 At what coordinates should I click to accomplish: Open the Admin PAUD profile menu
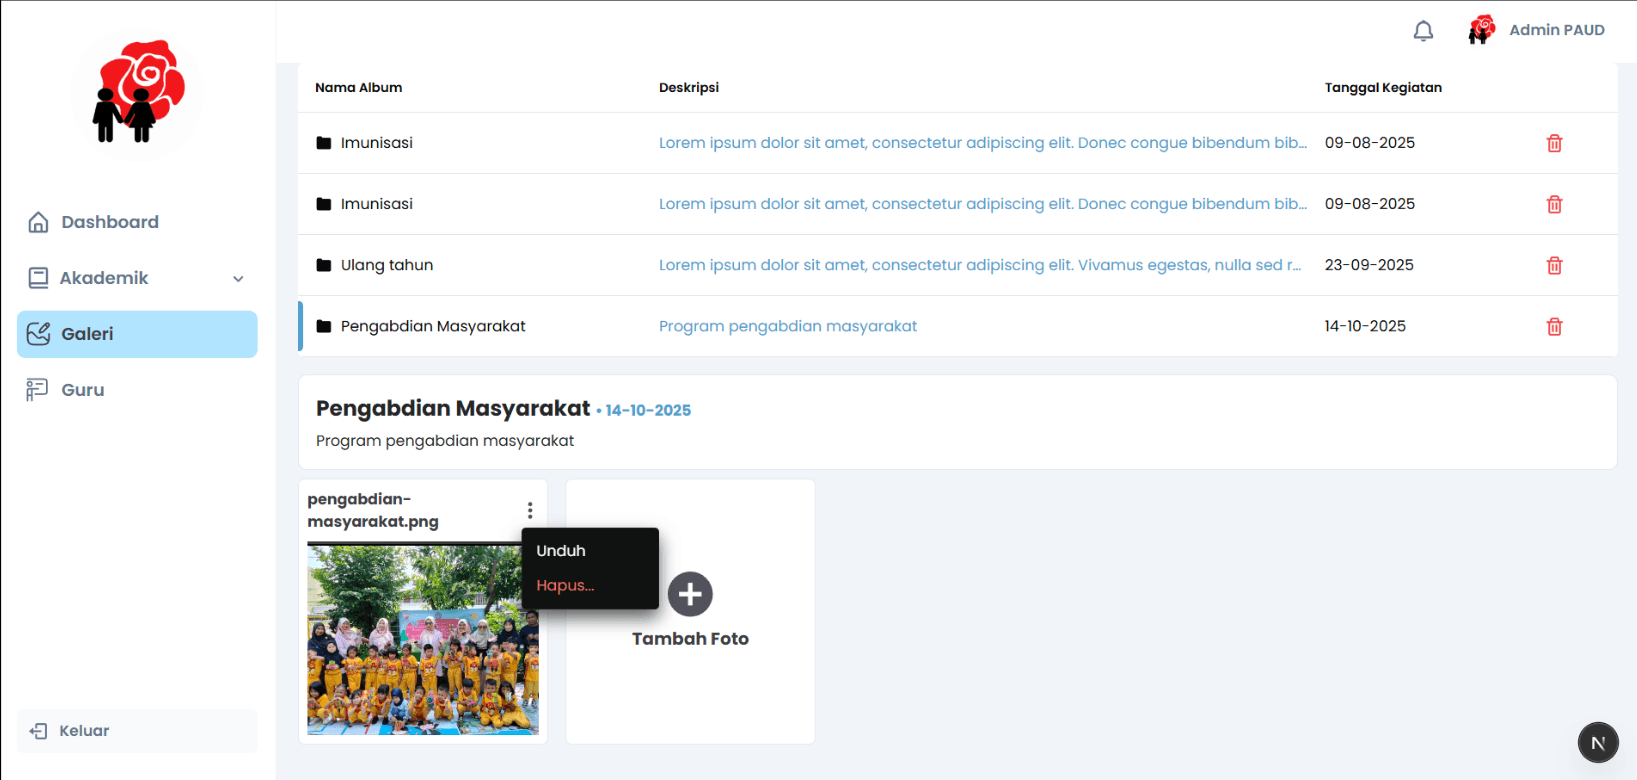pyautogui.click(x=1537, y=30)
